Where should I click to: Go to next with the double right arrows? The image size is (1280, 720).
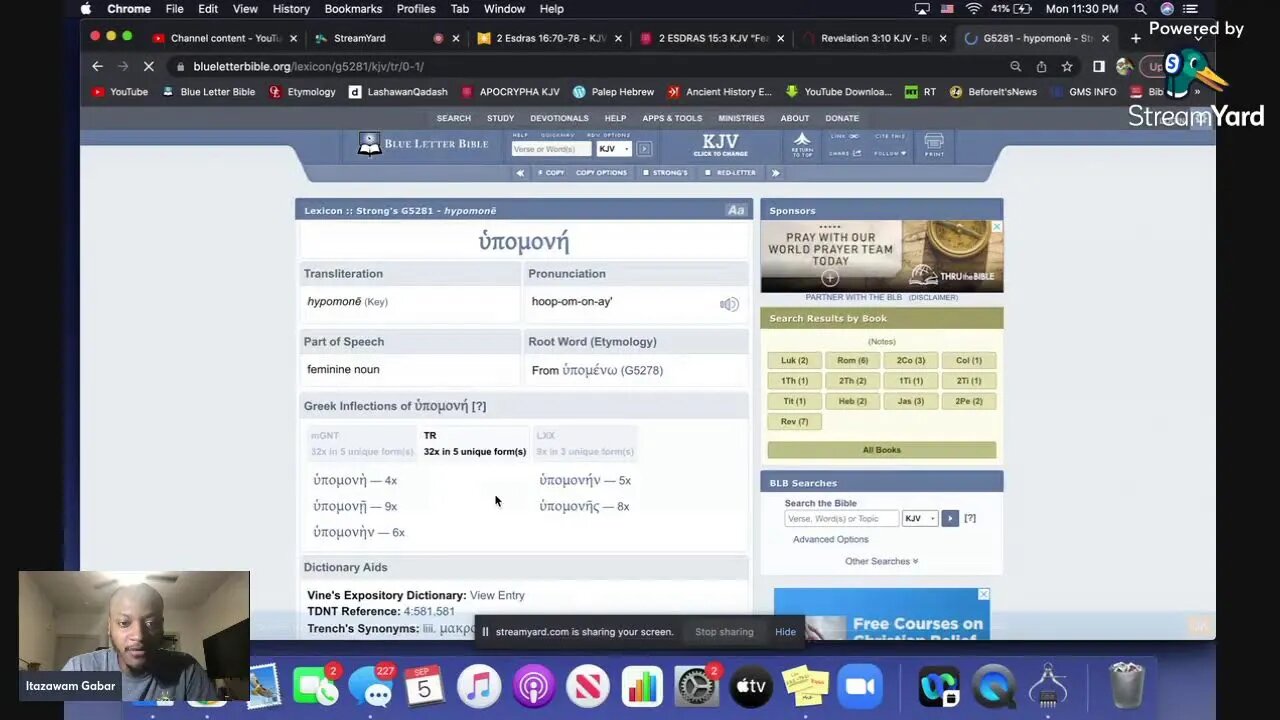point(775,173)
